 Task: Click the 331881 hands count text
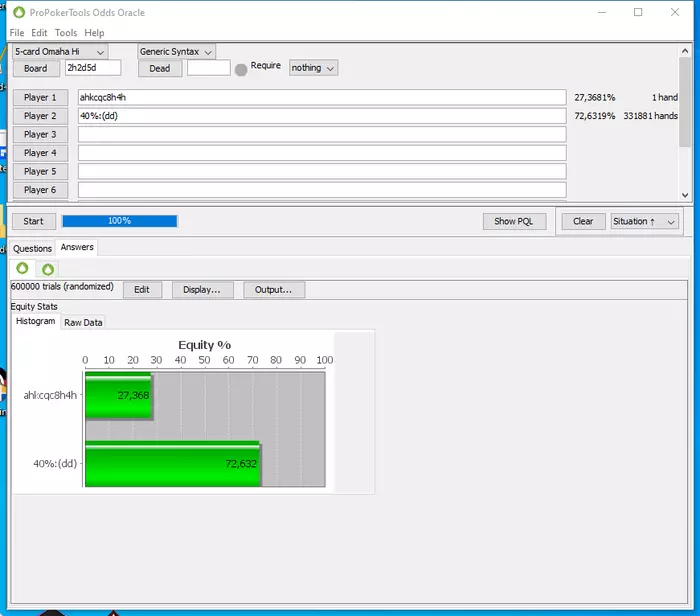(650, 116)
